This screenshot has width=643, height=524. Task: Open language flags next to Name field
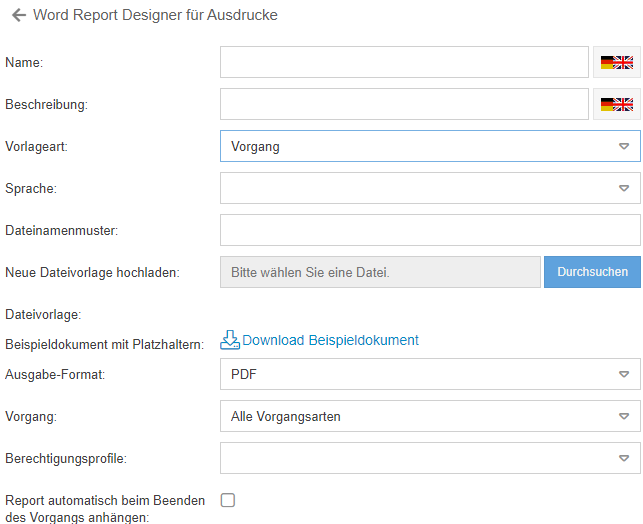tap(616, 62)
